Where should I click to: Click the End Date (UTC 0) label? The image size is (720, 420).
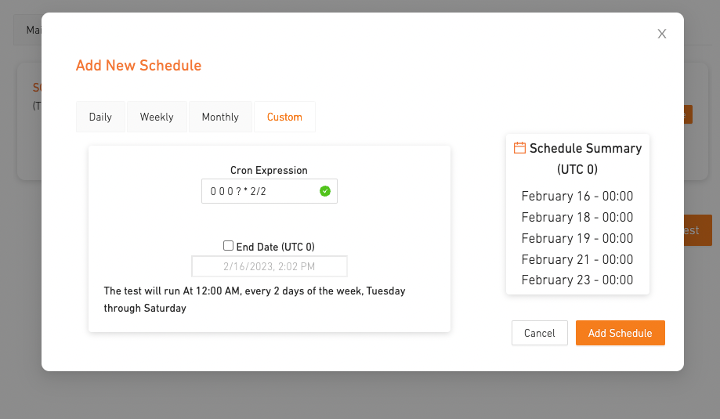pos(275,246)
